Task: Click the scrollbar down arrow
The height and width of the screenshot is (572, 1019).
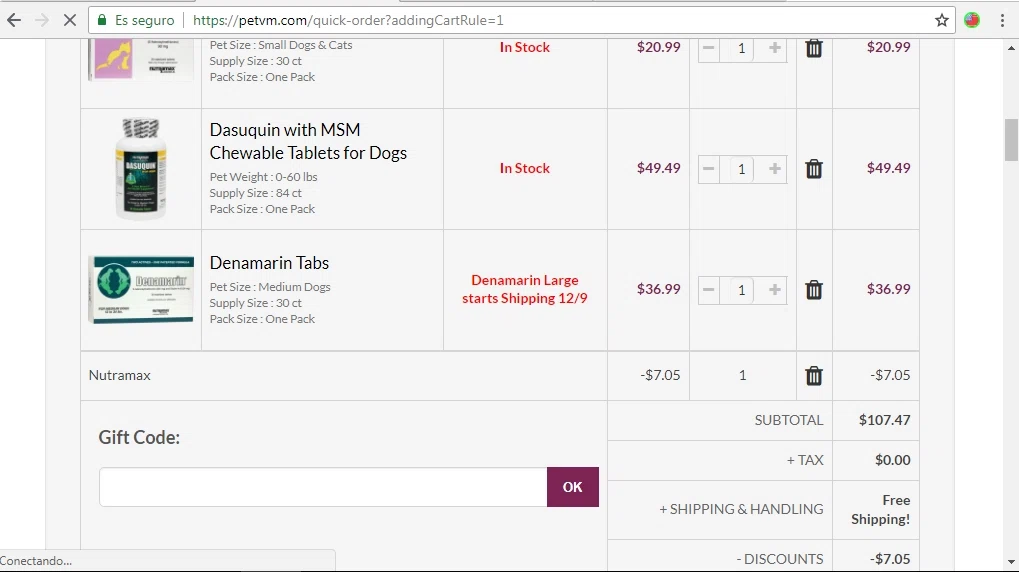Action: (1011, 562)
